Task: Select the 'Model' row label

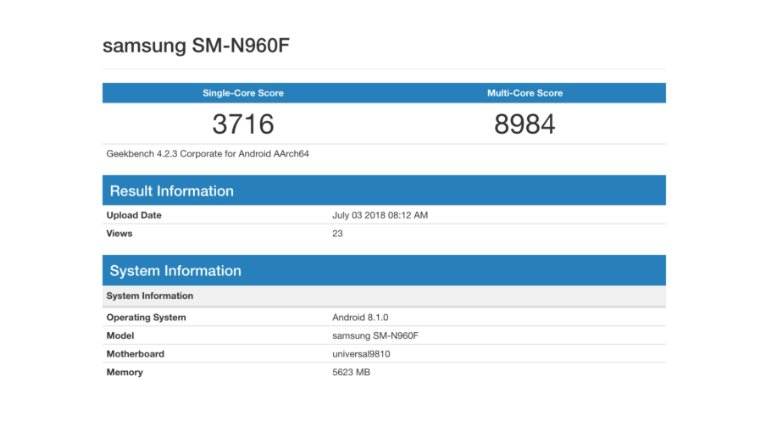Action: [120, 335]
